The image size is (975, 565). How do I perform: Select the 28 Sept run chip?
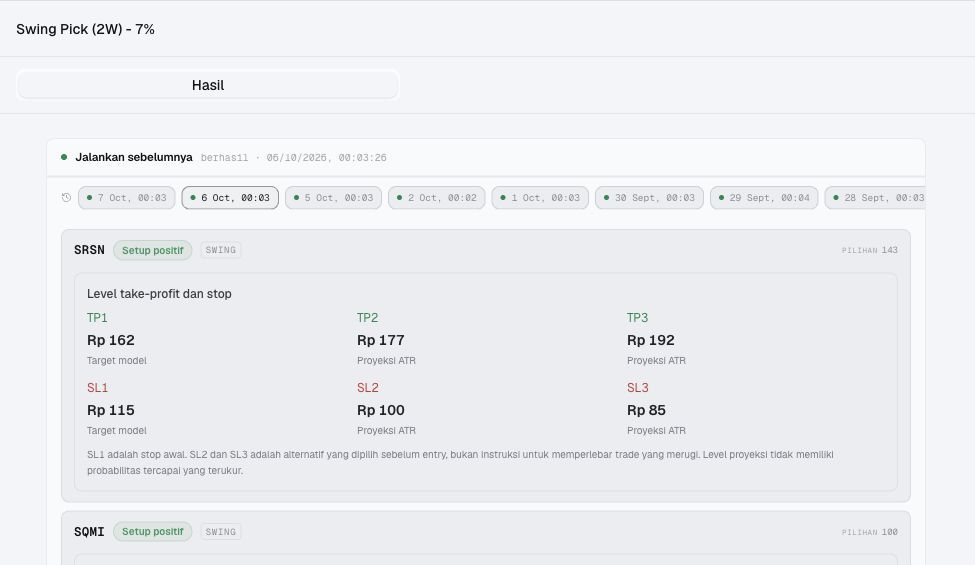[876, 198]
